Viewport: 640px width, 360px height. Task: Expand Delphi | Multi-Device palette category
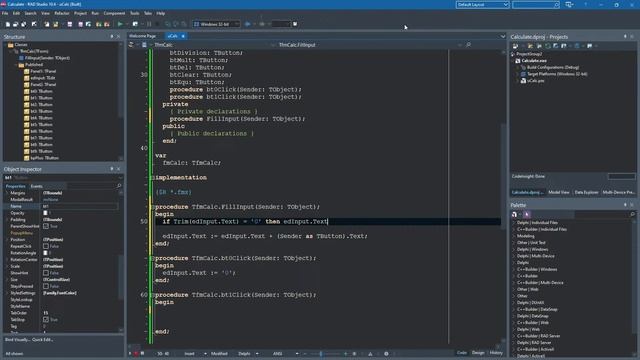click(514, 256)
